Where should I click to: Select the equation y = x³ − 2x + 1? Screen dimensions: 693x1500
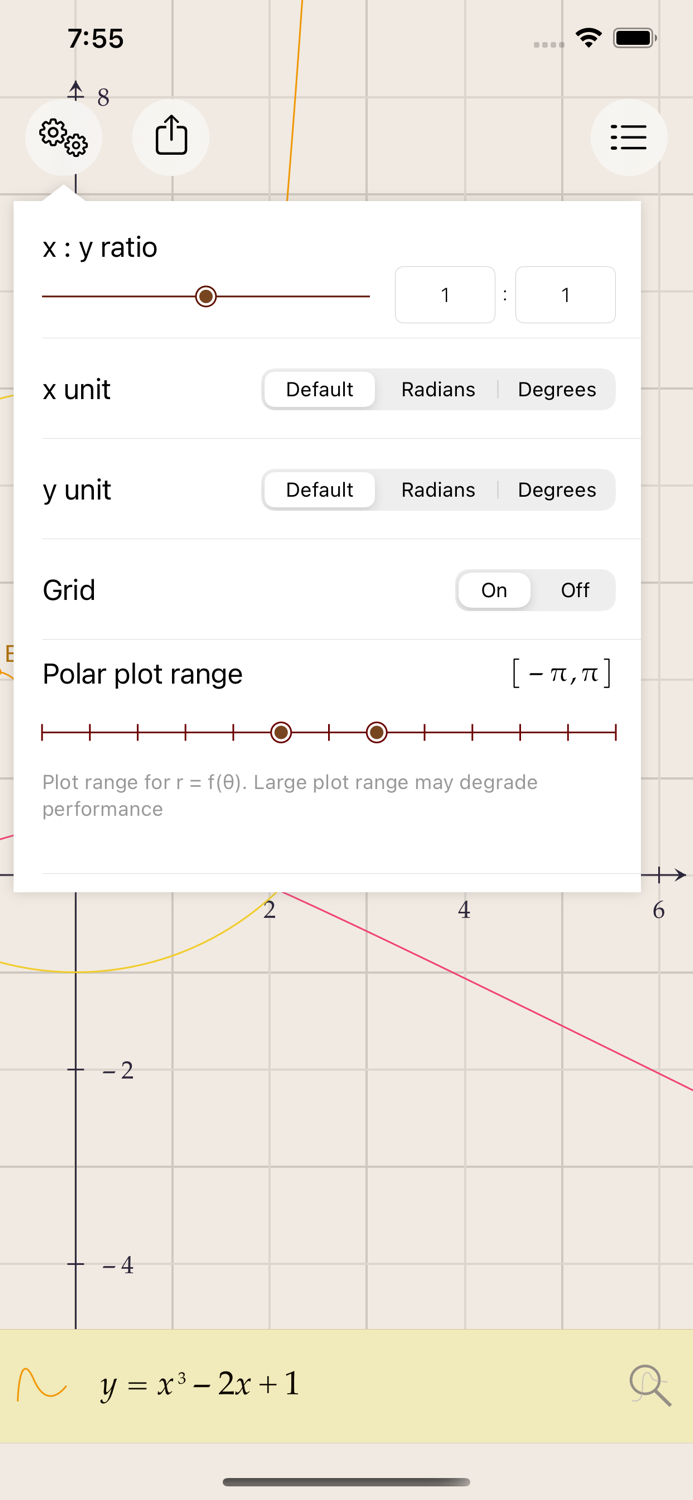[x=200, y=1385]
